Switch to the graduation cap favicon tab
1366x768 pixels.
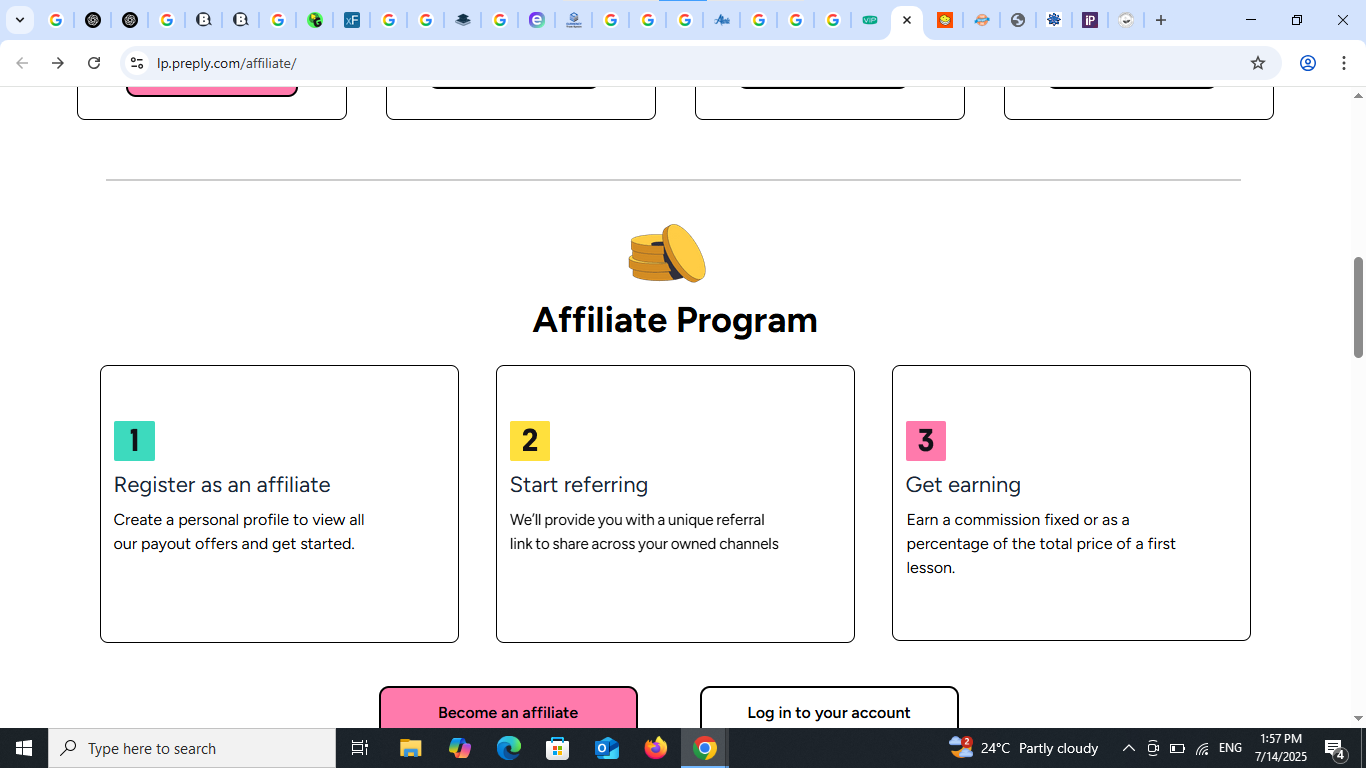coord(463,20)
